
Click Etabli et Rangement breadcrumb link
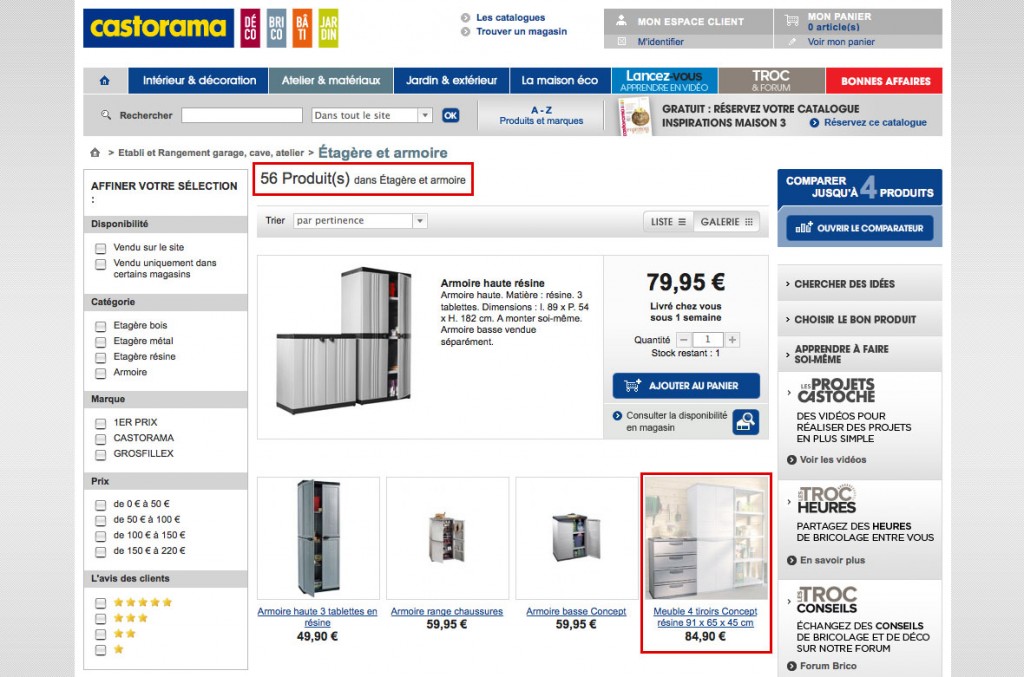(211, 153)
